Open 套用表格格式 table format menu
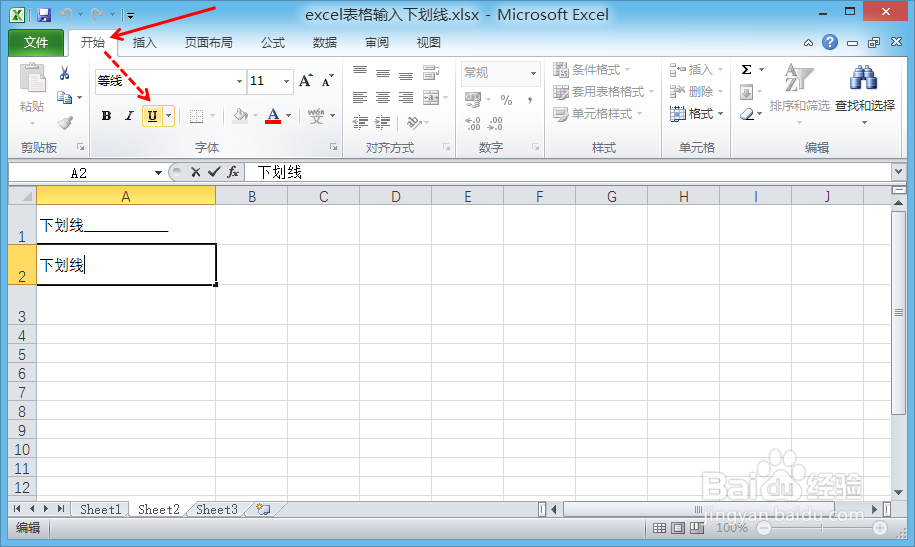Image resolution: width=915 pixels, height=547 pixels. coord(603,92)
